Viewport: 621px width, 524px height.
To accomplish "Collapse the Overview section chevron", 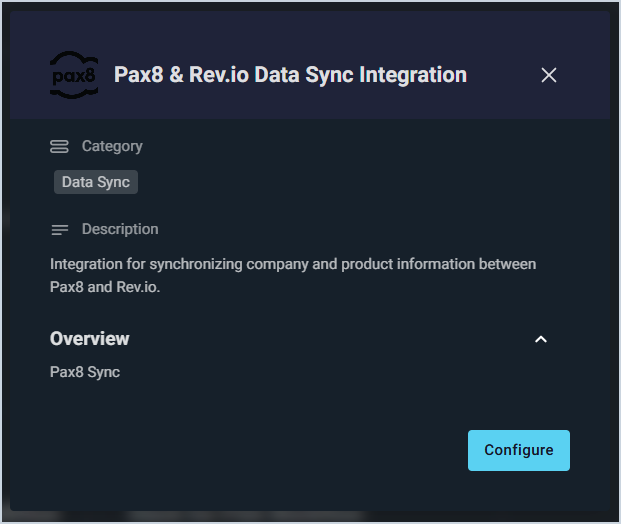I will (x=541, y=339).
